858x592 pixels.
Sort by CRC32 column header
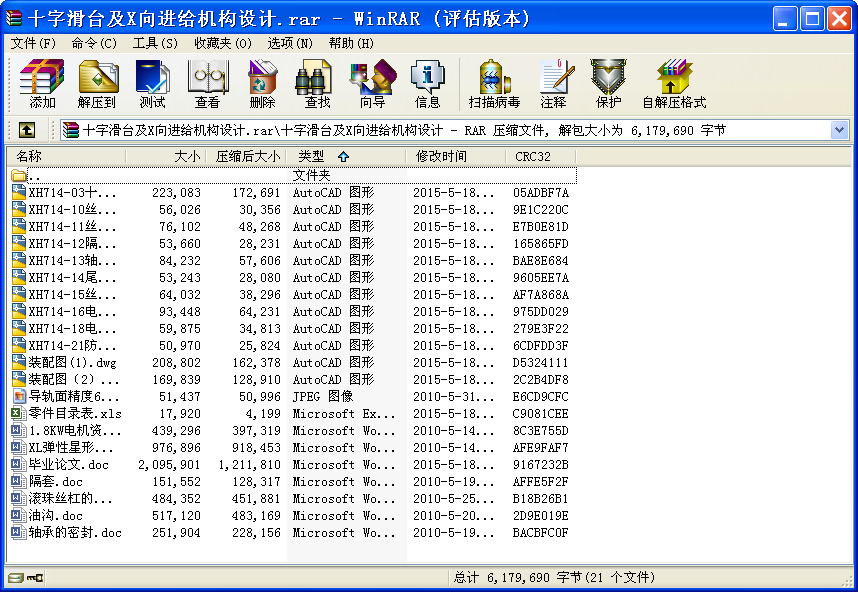pos(541,156)
